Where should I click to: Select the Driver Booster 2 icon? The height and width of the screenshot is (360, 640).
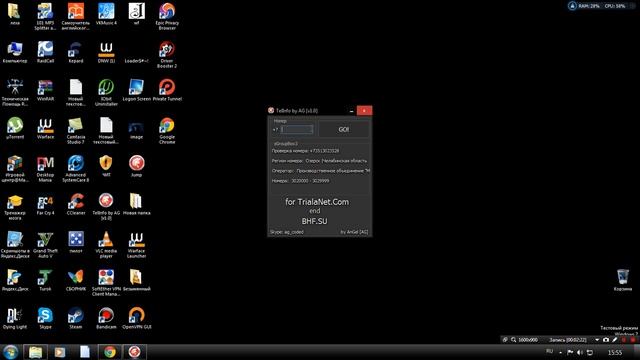pyautogui.click(x=167, y=54)
